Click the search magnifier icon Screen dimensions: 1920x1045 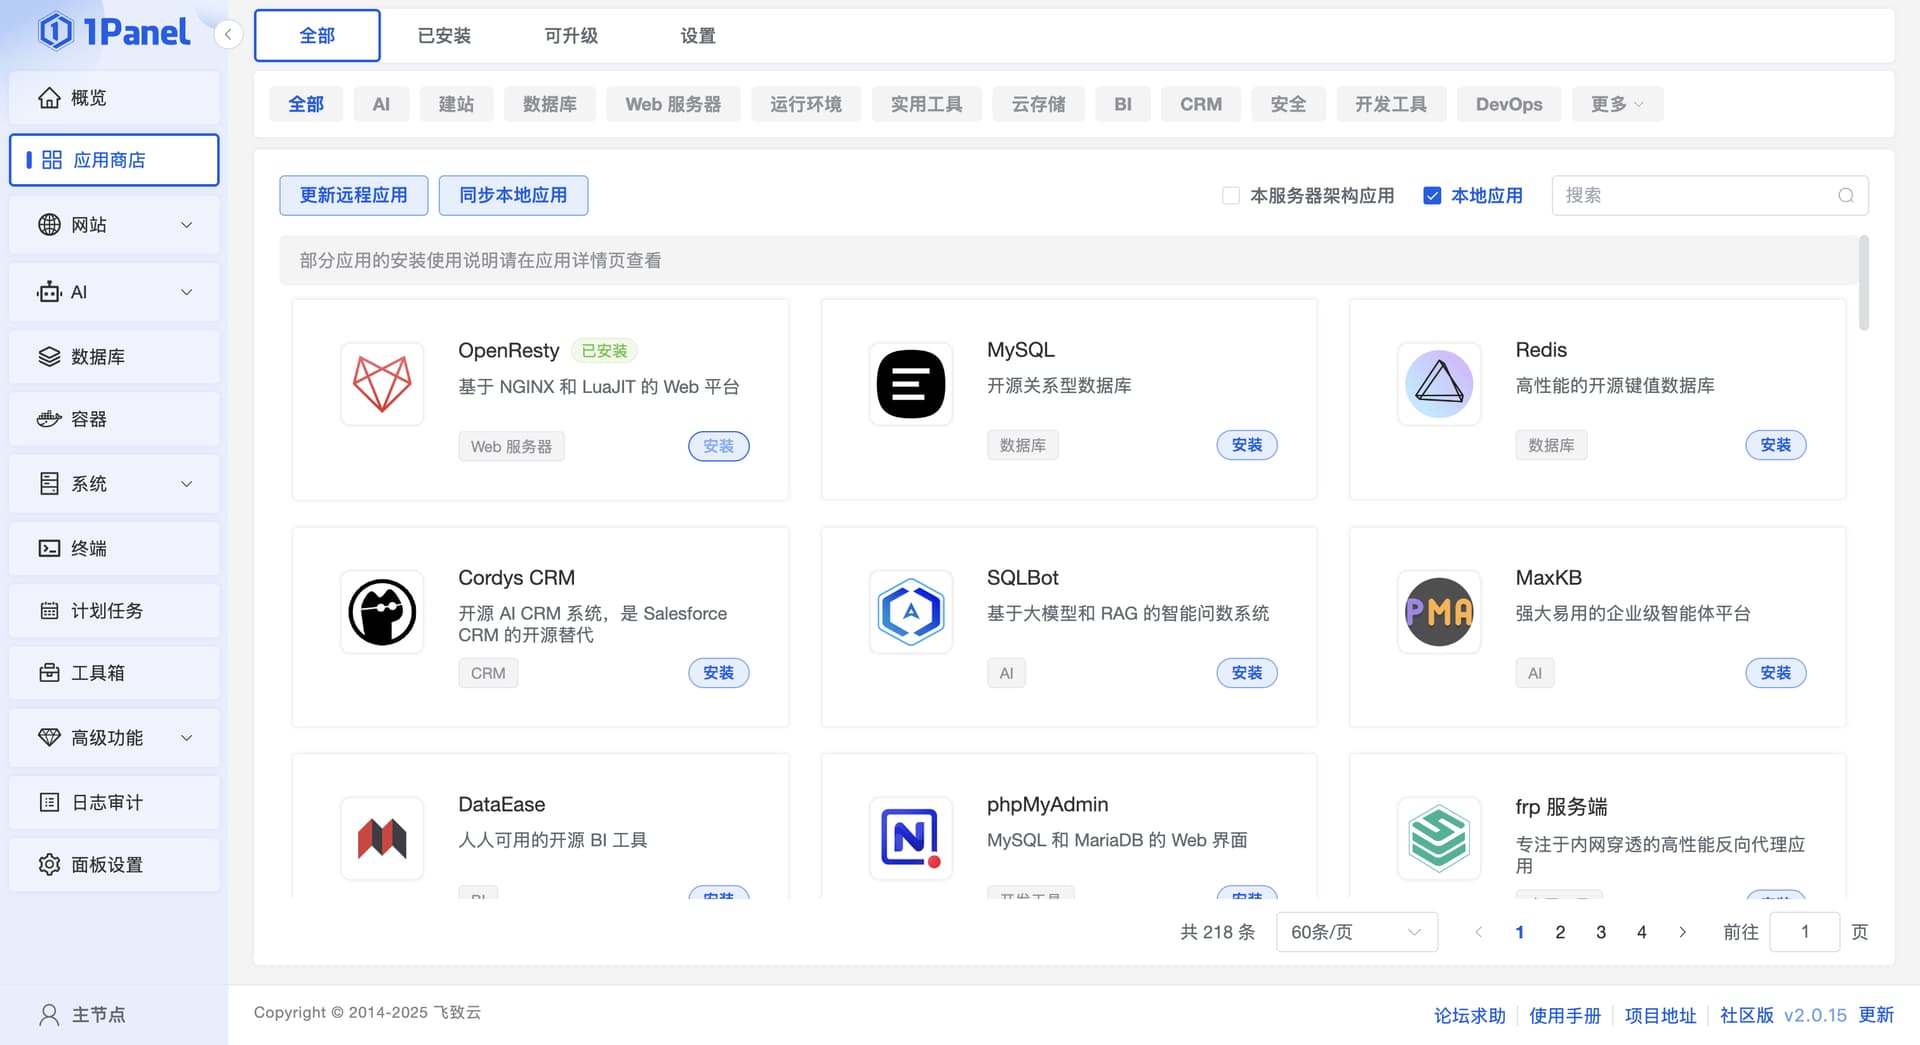1845,196
